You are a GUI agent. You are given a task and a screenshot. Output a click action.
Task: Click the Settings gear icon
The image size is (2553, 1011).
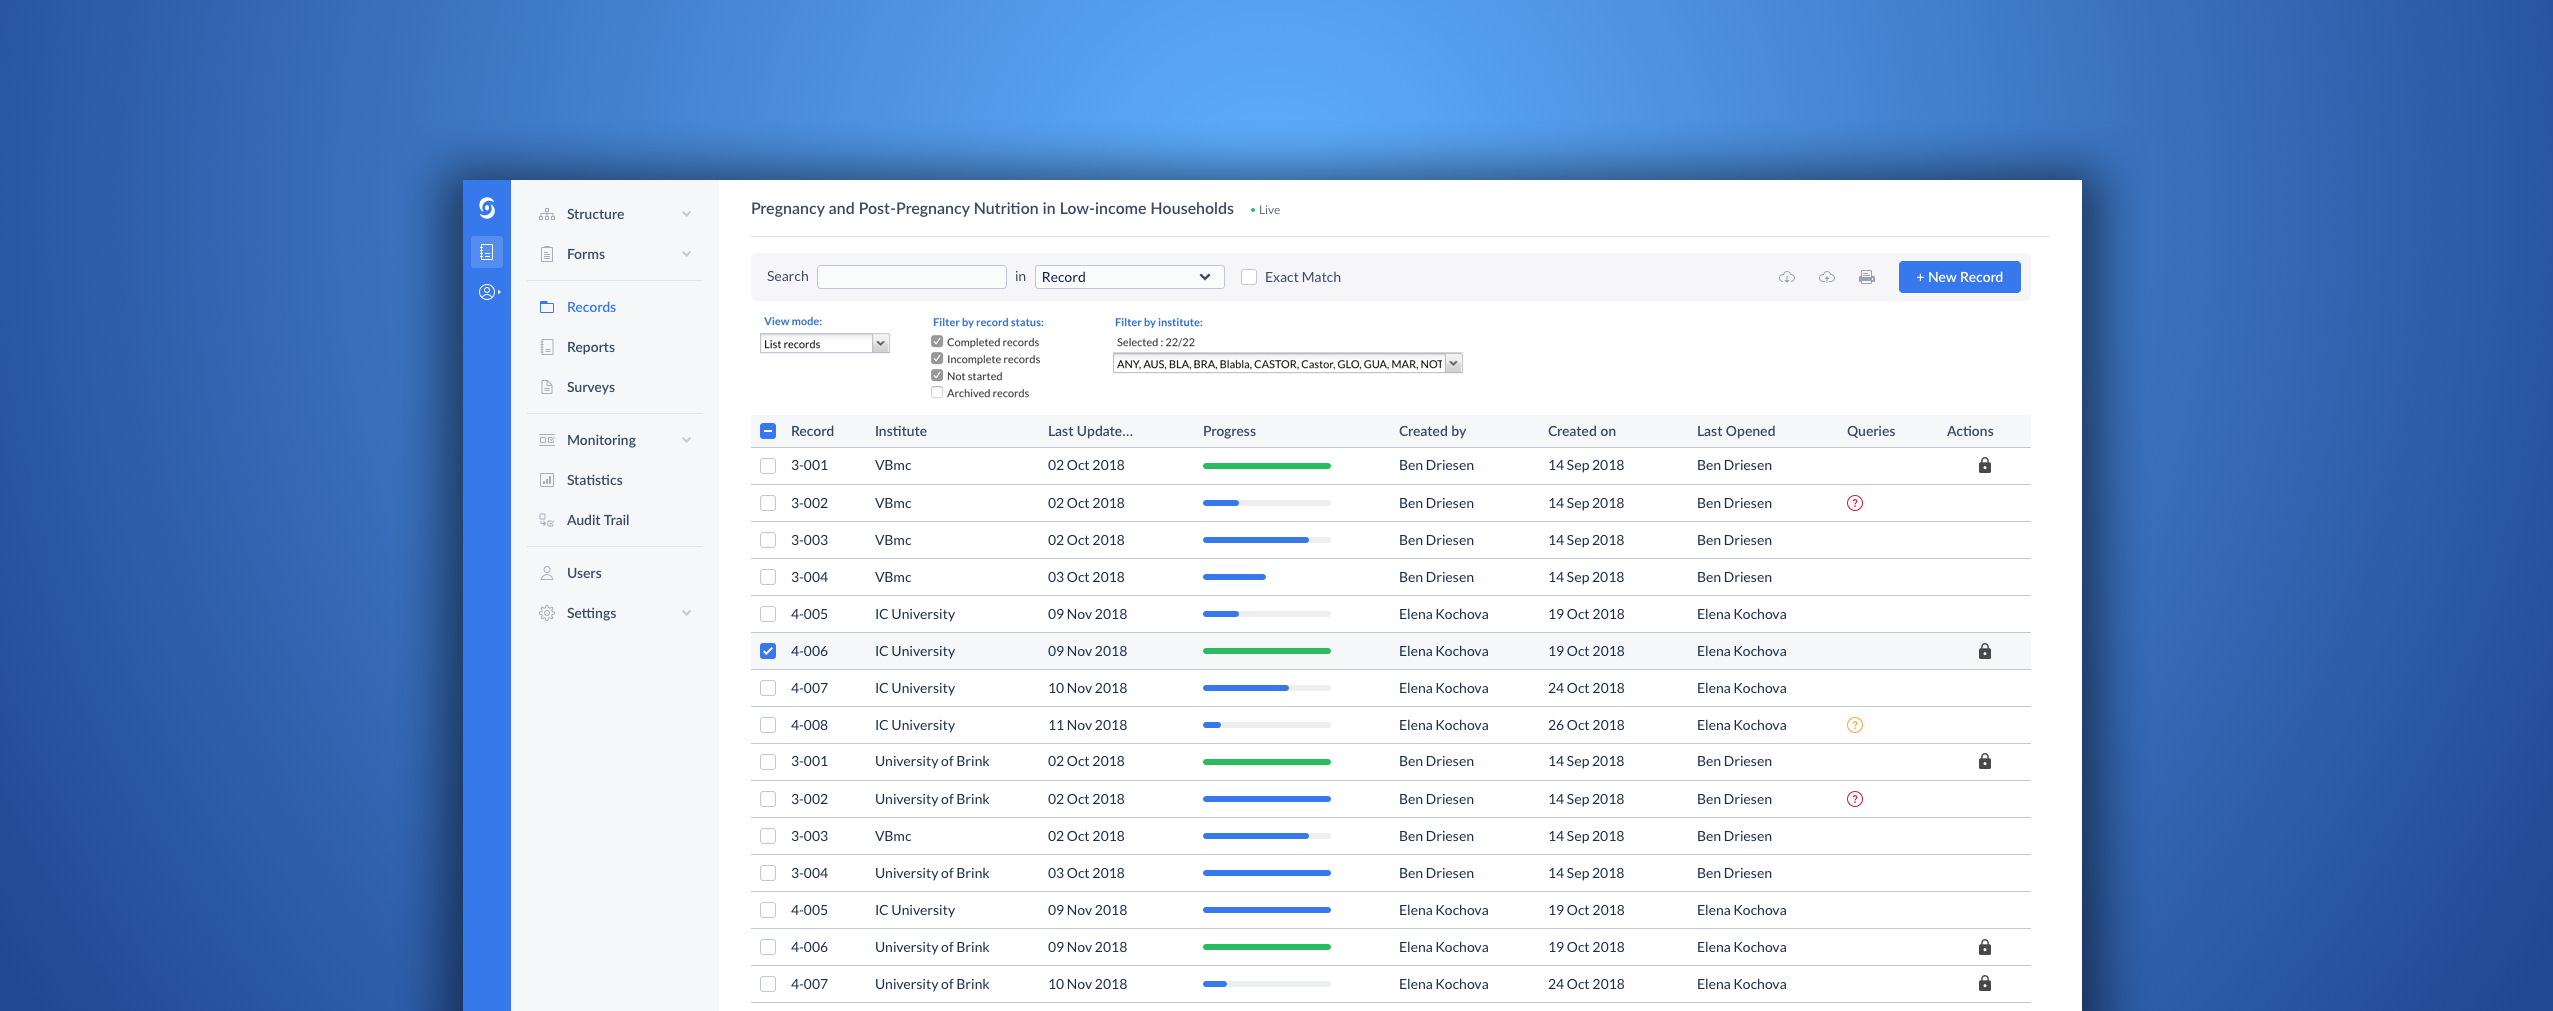pos(547,613)
